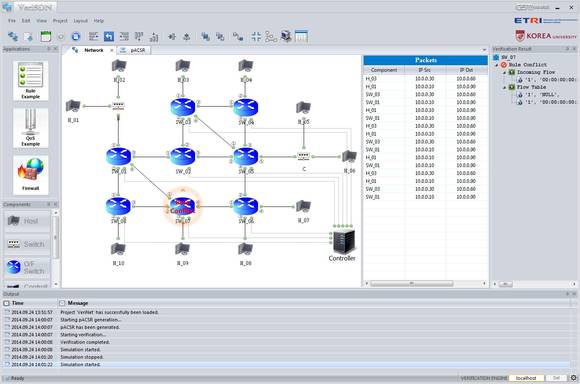580x384 pixels.
Task: Open the View menu
Action: (41, 21)
